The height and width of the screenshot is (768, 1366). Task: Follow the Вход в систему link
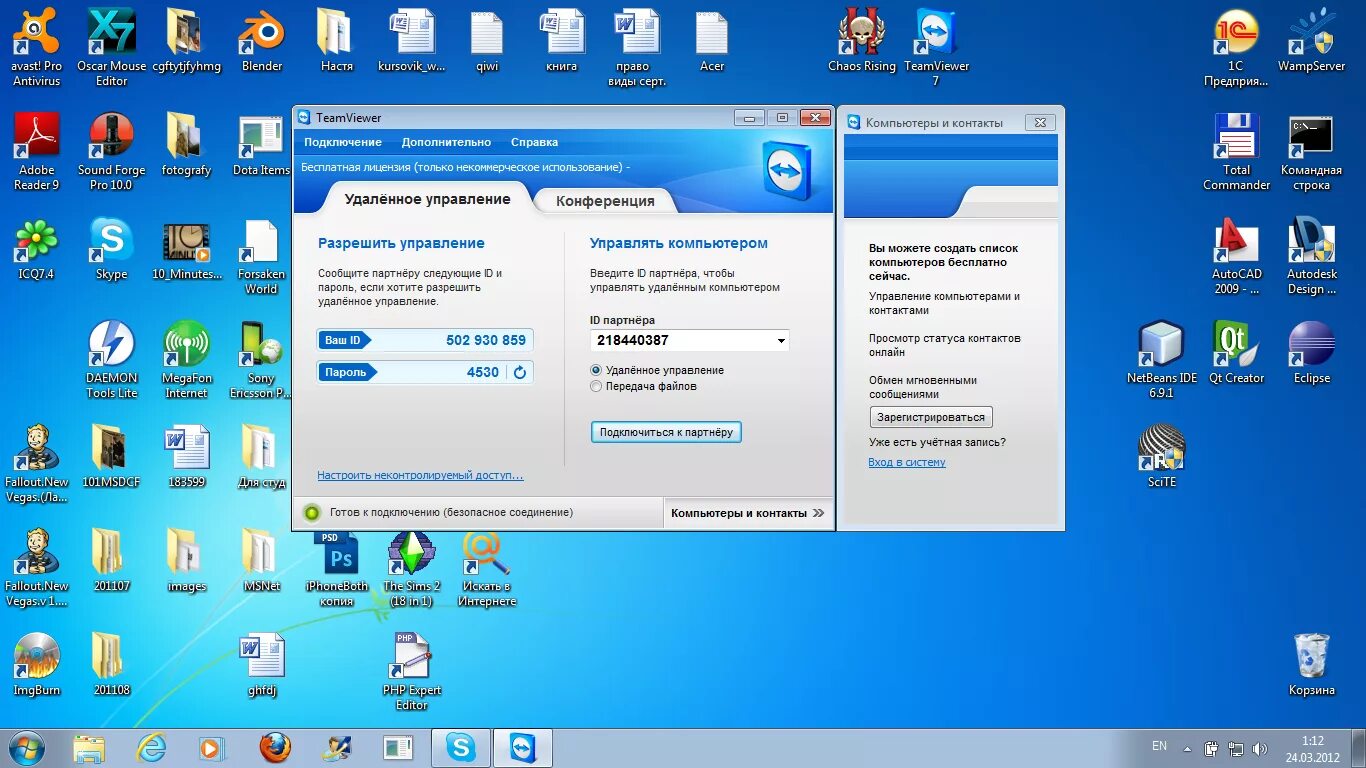pyautogui.click(x=907, y=462)
